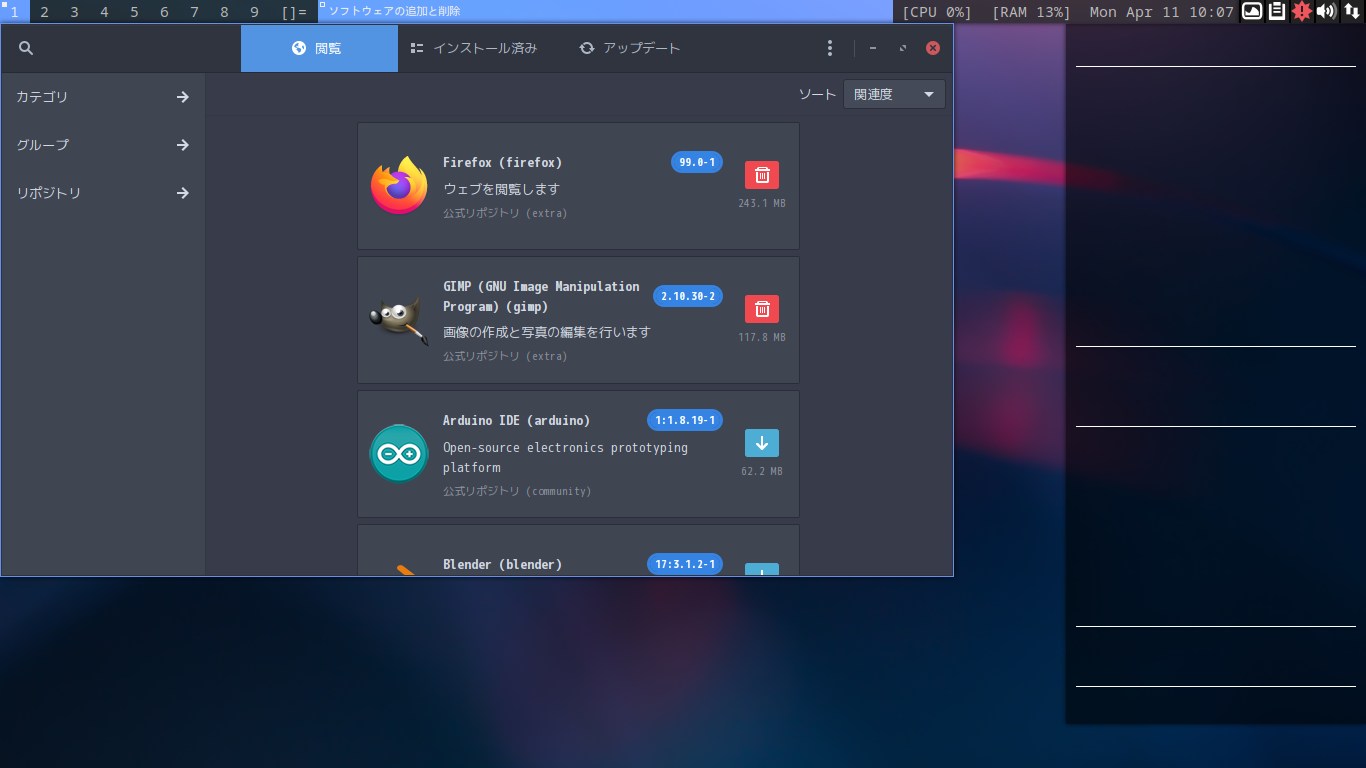Open the cloud tray icon
This screenshot has height=768, width=1366.
tap(1252, 11)
